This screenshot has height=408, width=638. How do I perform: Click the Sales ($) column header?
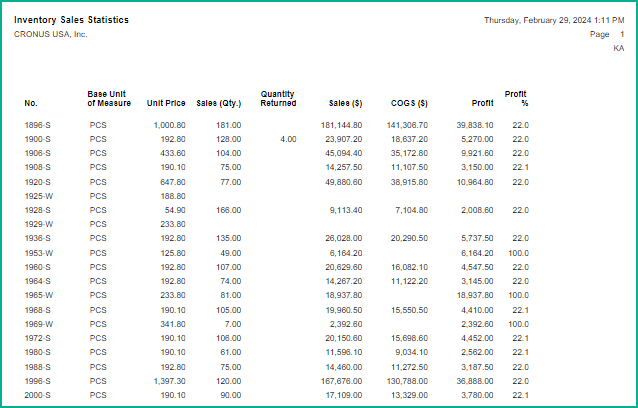coord(345,103)
